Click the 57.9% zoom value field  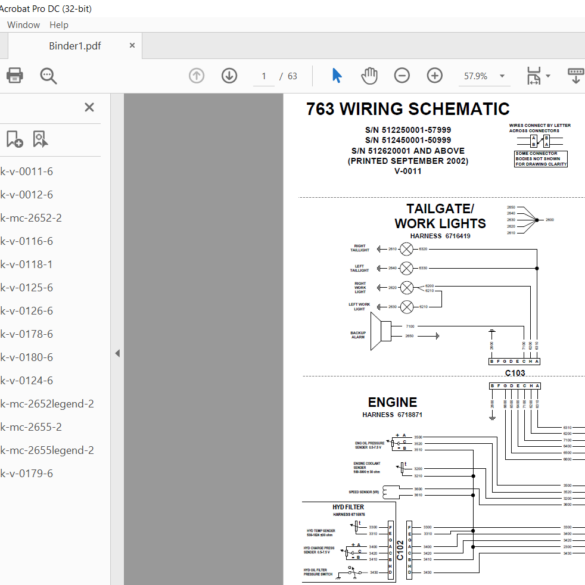coord(476,76)
